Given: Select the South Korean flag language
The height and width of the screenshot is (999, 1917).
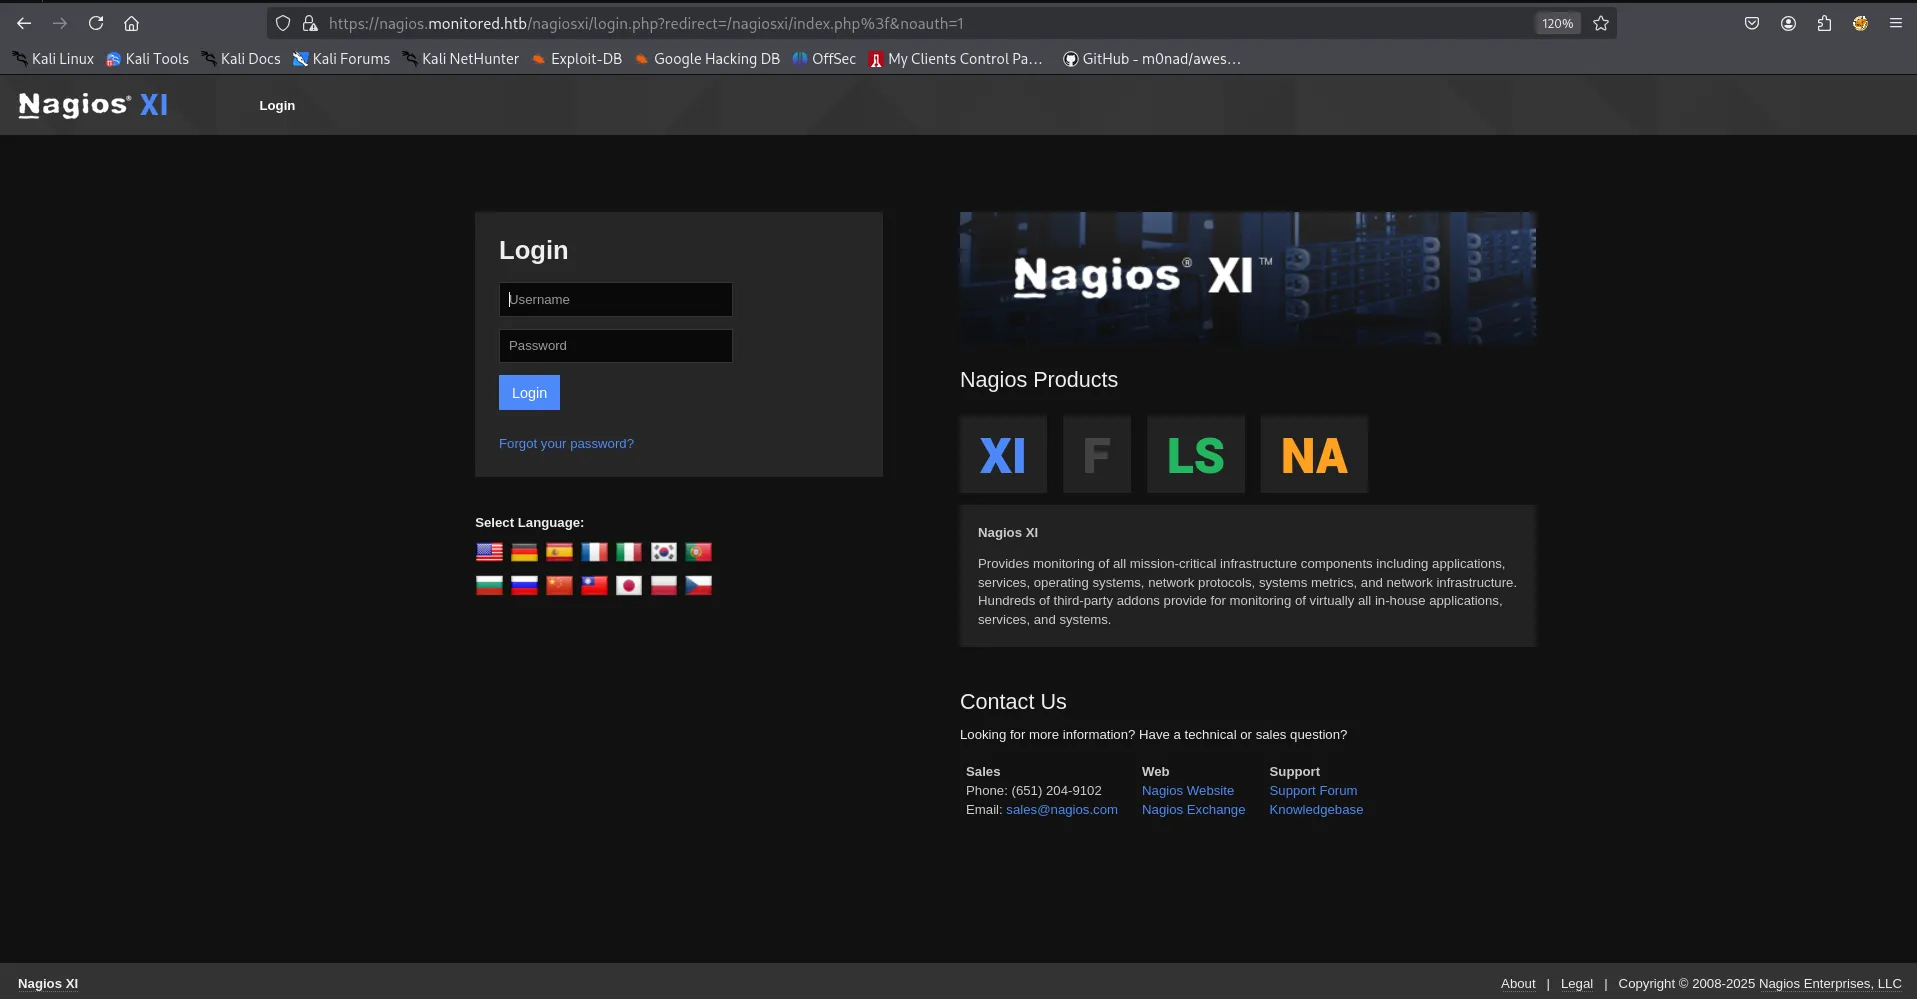Looking at the screenshot, I should coord(664,552).
